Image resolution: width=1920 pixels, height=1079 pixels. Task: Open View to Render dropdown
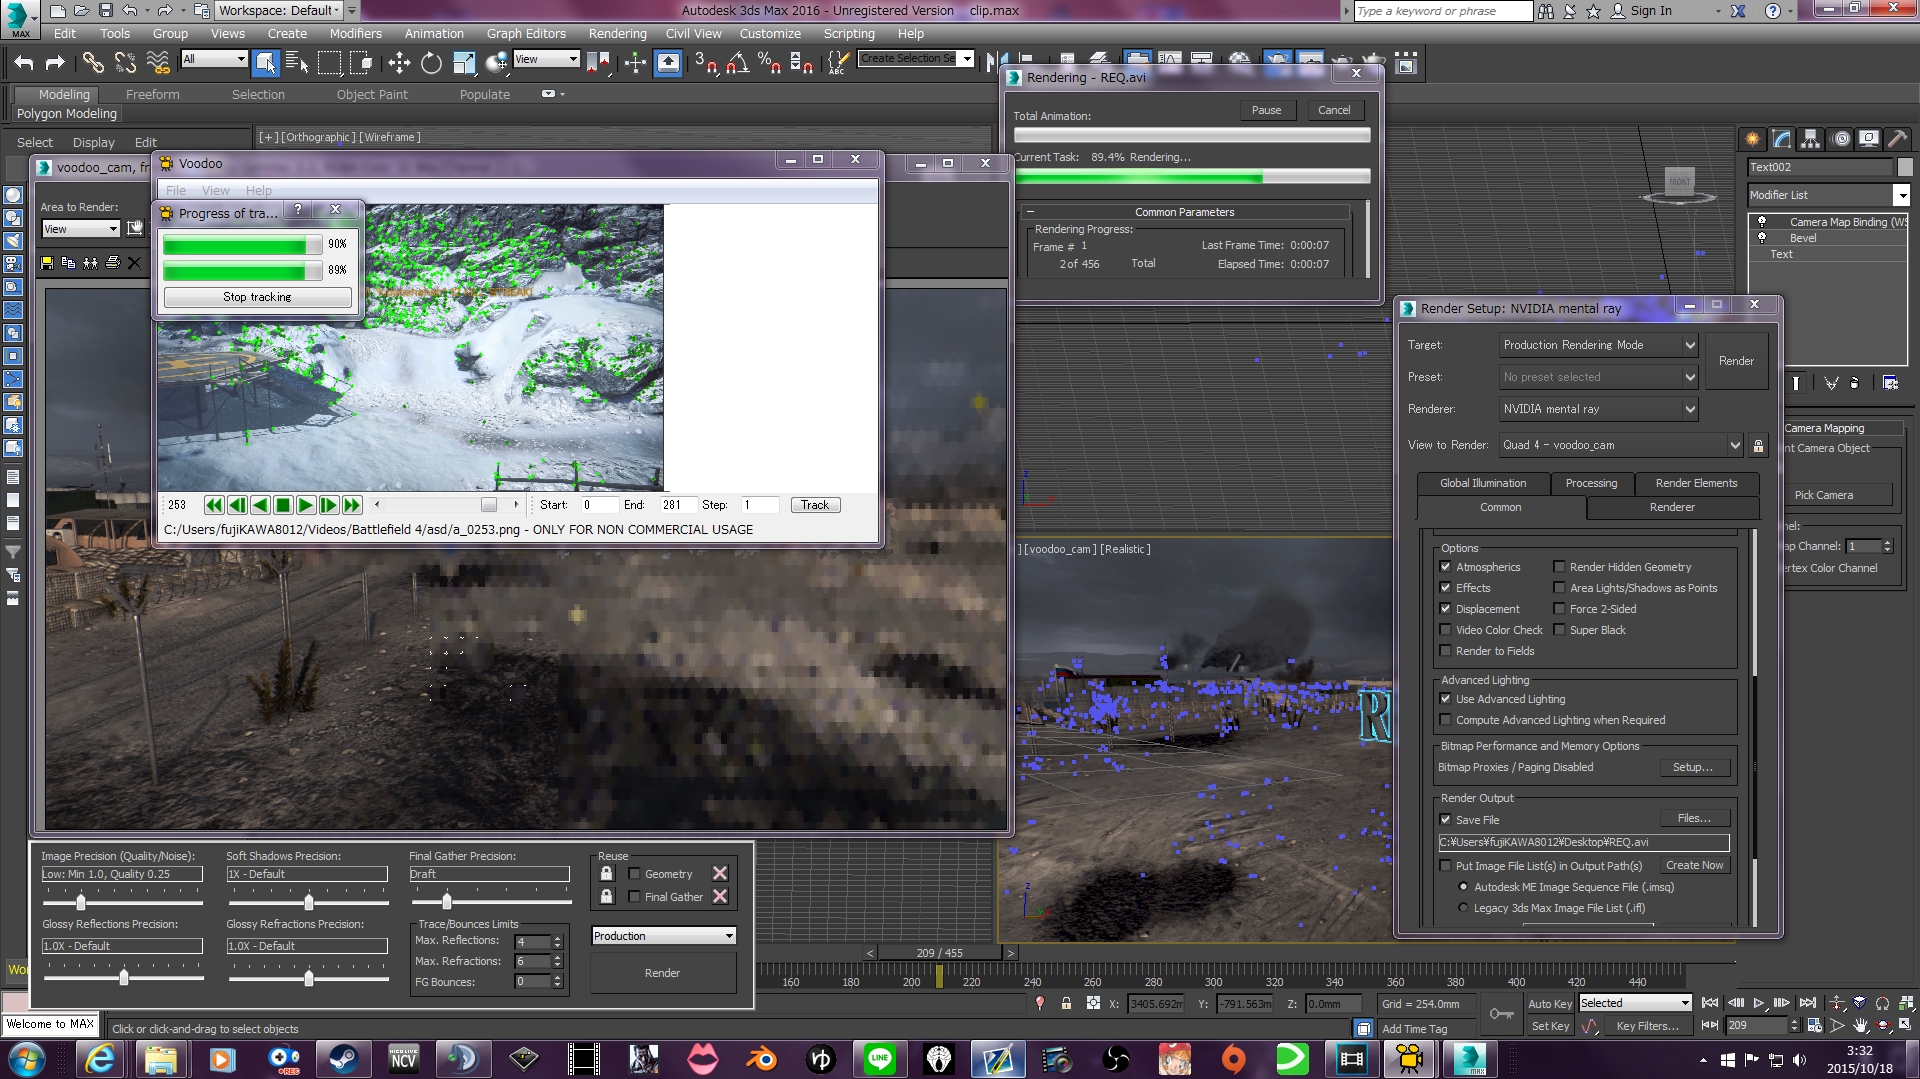(1620, 445)
